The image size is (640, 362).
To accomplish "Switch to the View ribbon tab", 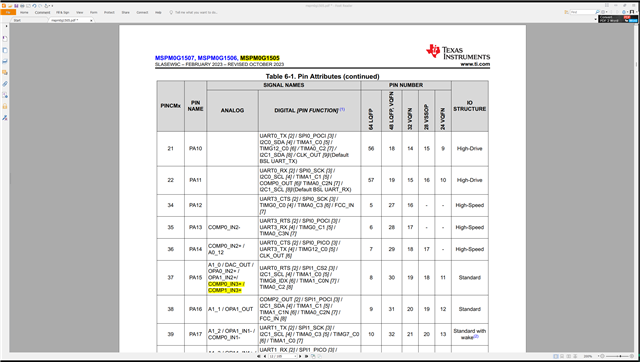I will [x=80, y=12].
